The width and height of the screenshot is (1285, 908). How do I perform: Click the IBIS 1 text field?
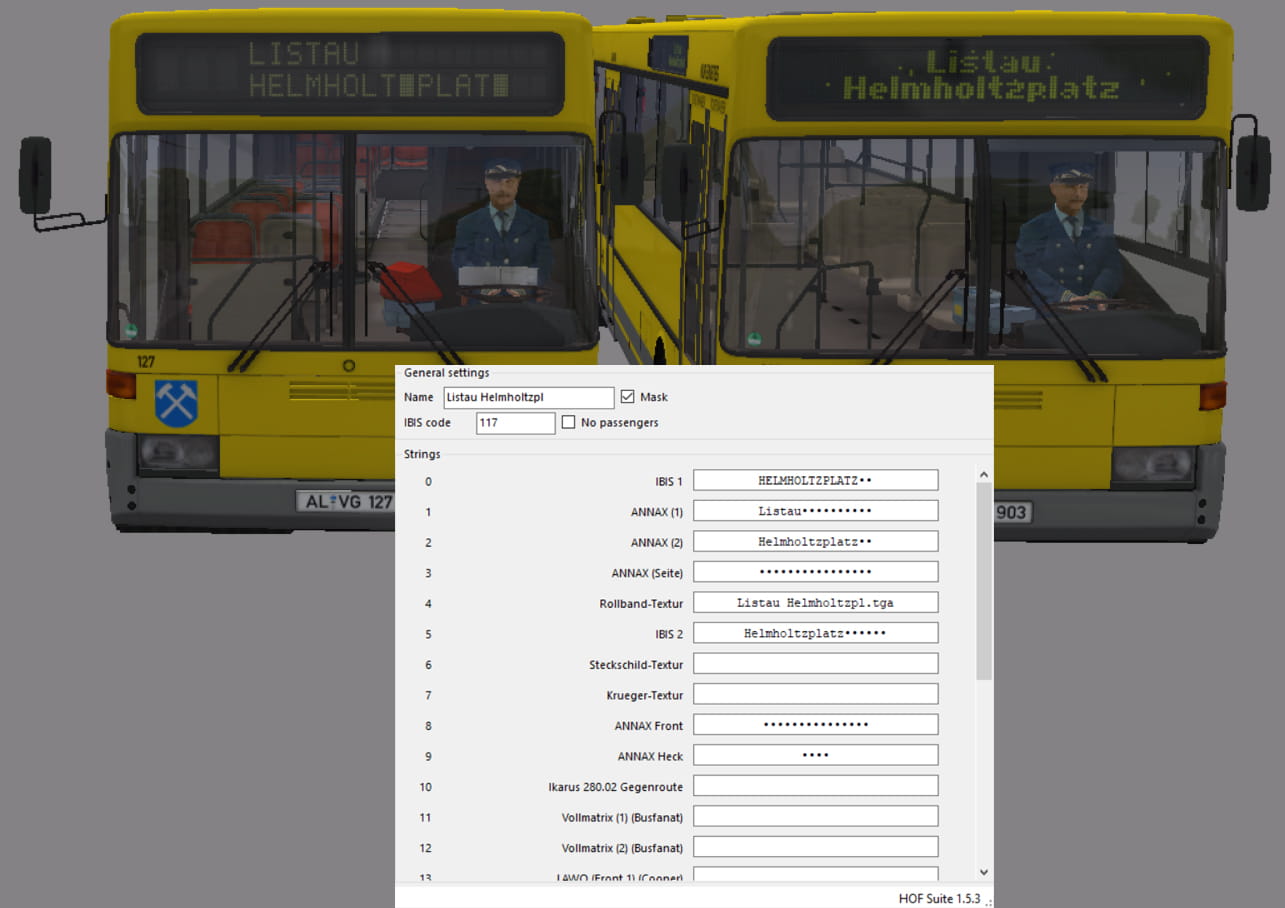pos(815,481)
